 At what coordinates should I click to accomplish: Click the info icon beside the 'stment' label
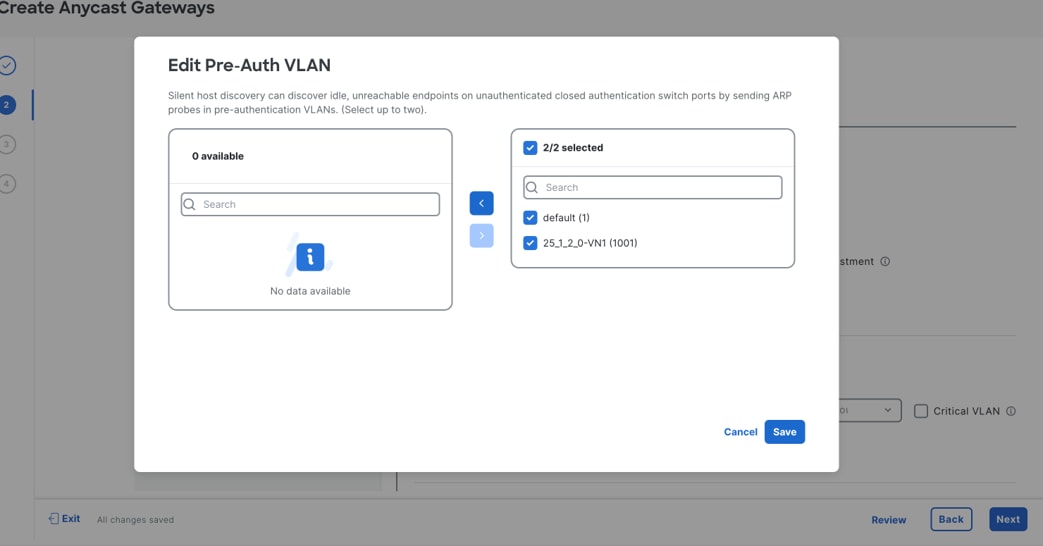[885, 261]
